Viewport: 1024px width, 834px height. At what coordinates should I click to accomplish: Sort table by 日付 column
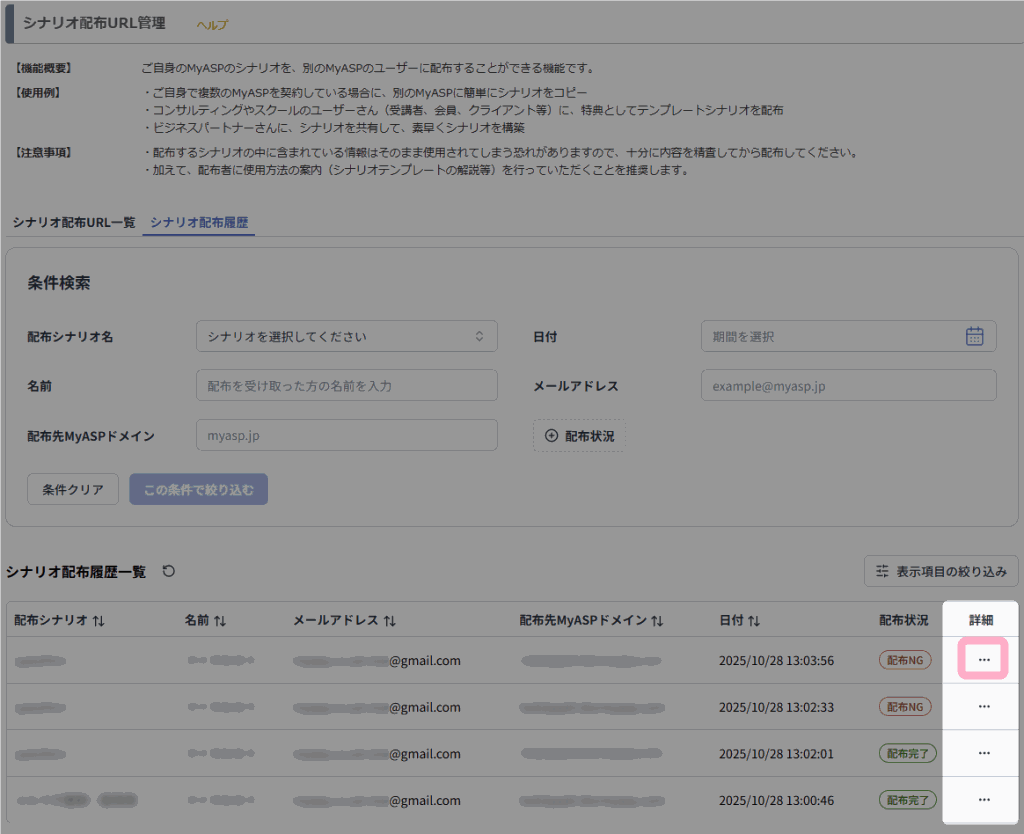(754, 621)
